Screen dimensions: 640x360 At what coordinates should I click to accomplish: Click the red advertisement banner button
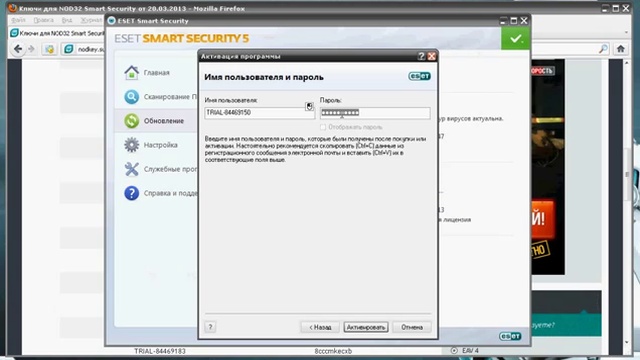click(x=543, y=218)
